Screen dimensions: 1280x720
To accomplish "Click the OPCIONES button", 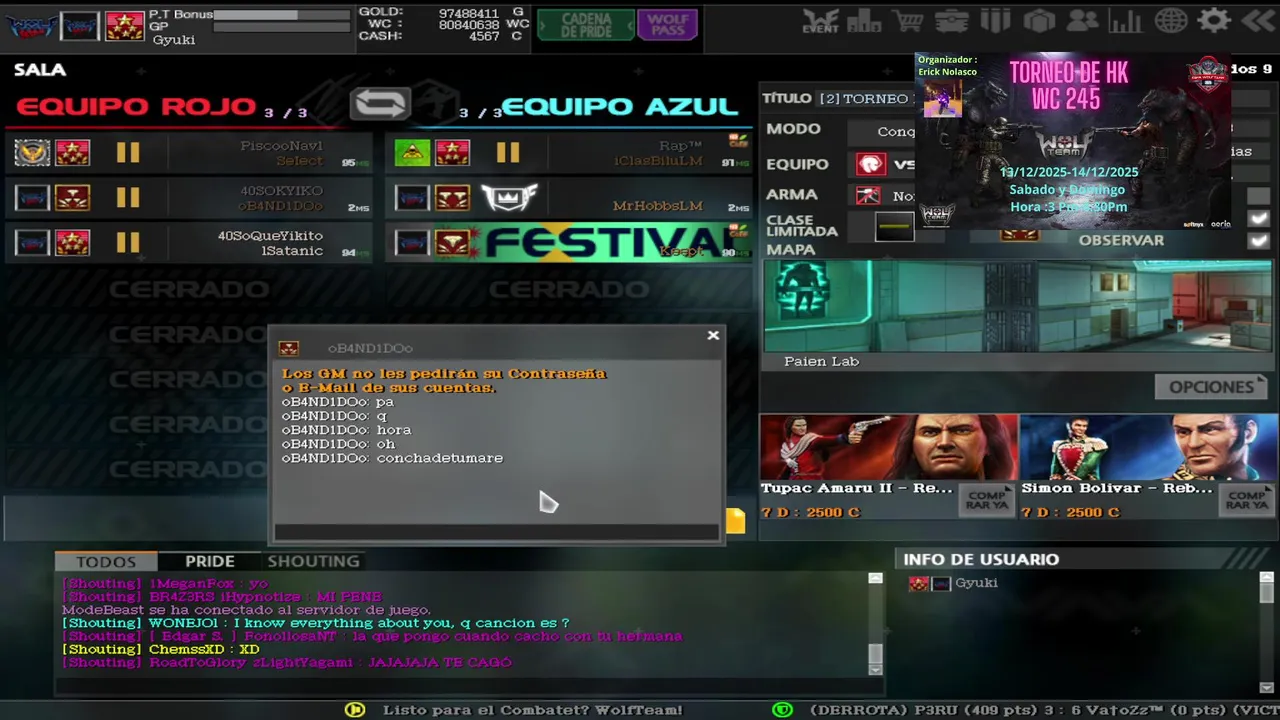I will 1211,387.
